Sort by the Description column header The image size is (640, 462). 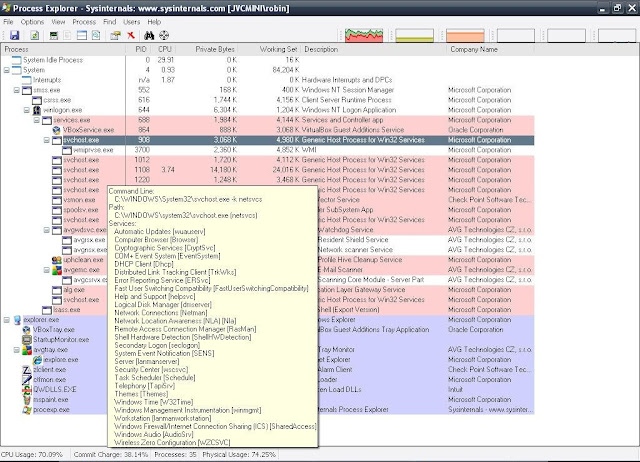(373, 49)
